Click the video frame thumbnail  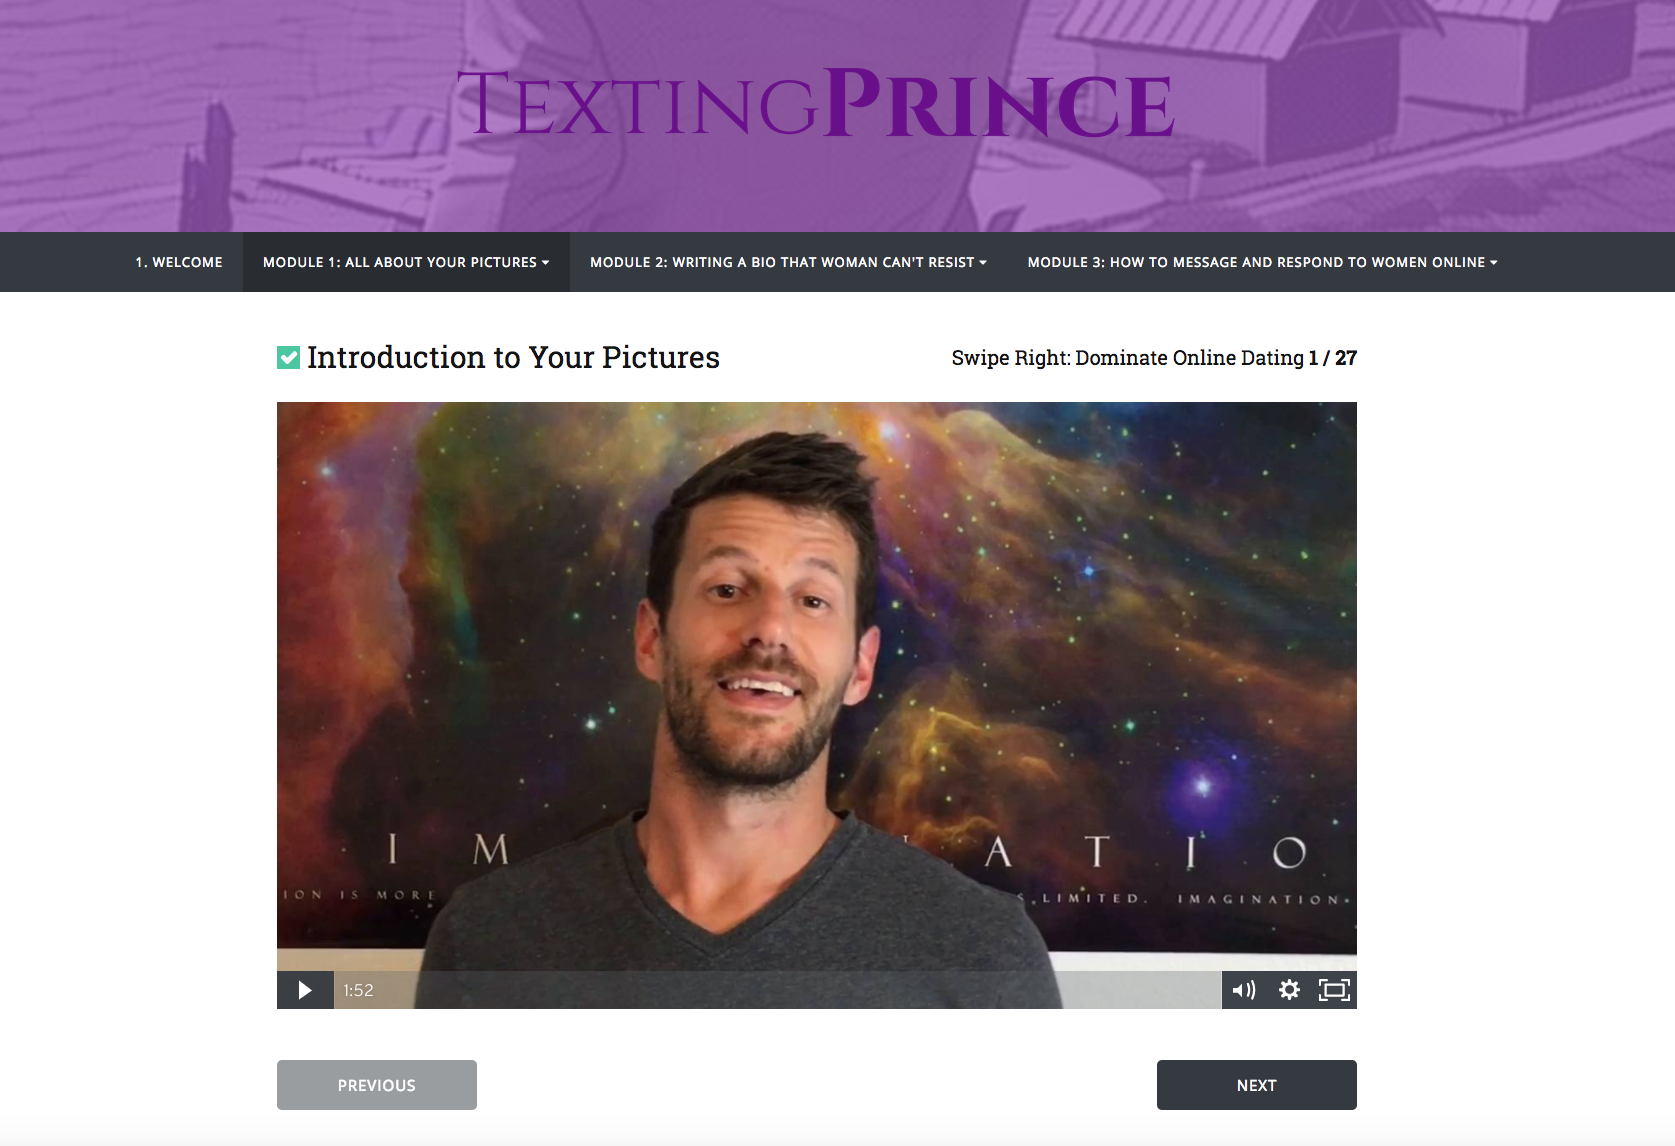(x=817, y=686)
